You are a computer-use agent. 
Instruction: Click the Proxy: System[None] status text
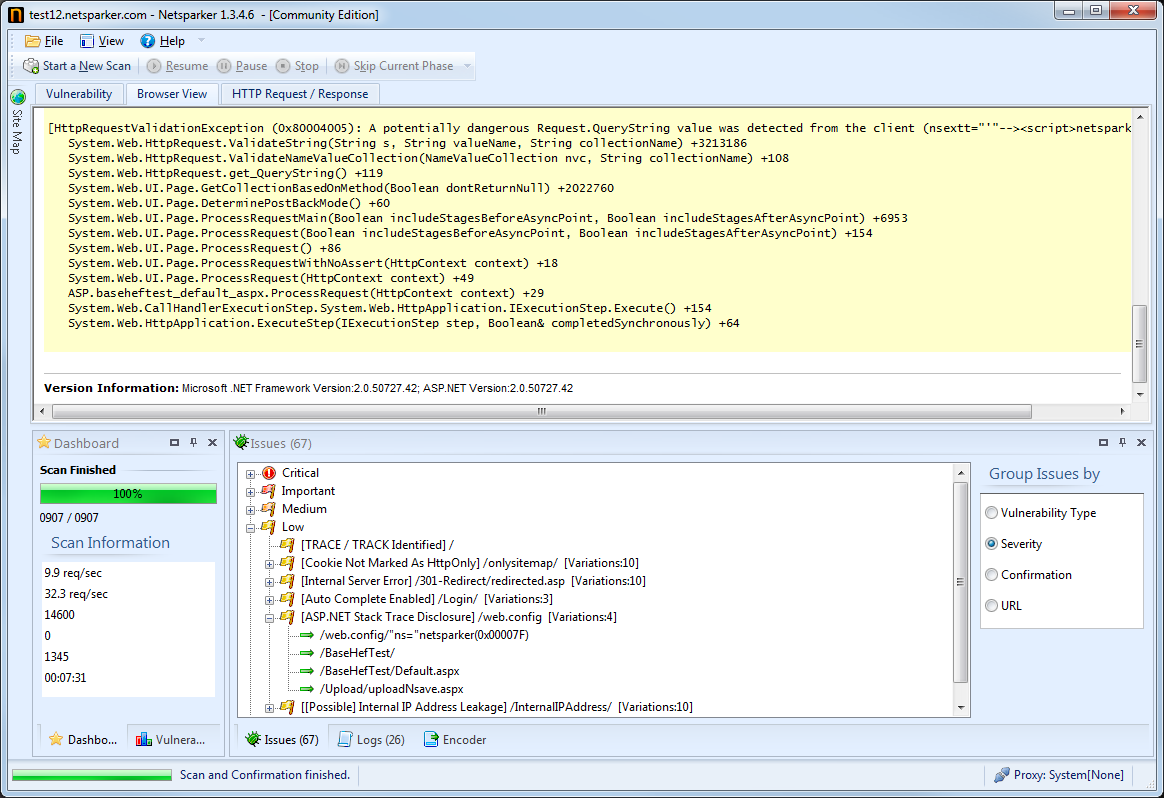[x=1068, y=775]
